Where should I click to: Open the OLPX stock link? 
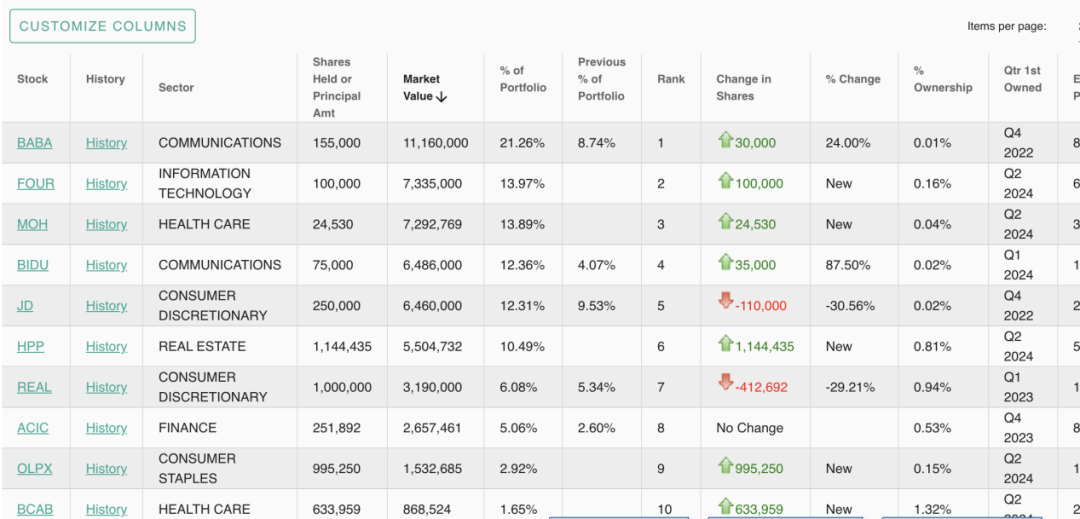point(34,468)
